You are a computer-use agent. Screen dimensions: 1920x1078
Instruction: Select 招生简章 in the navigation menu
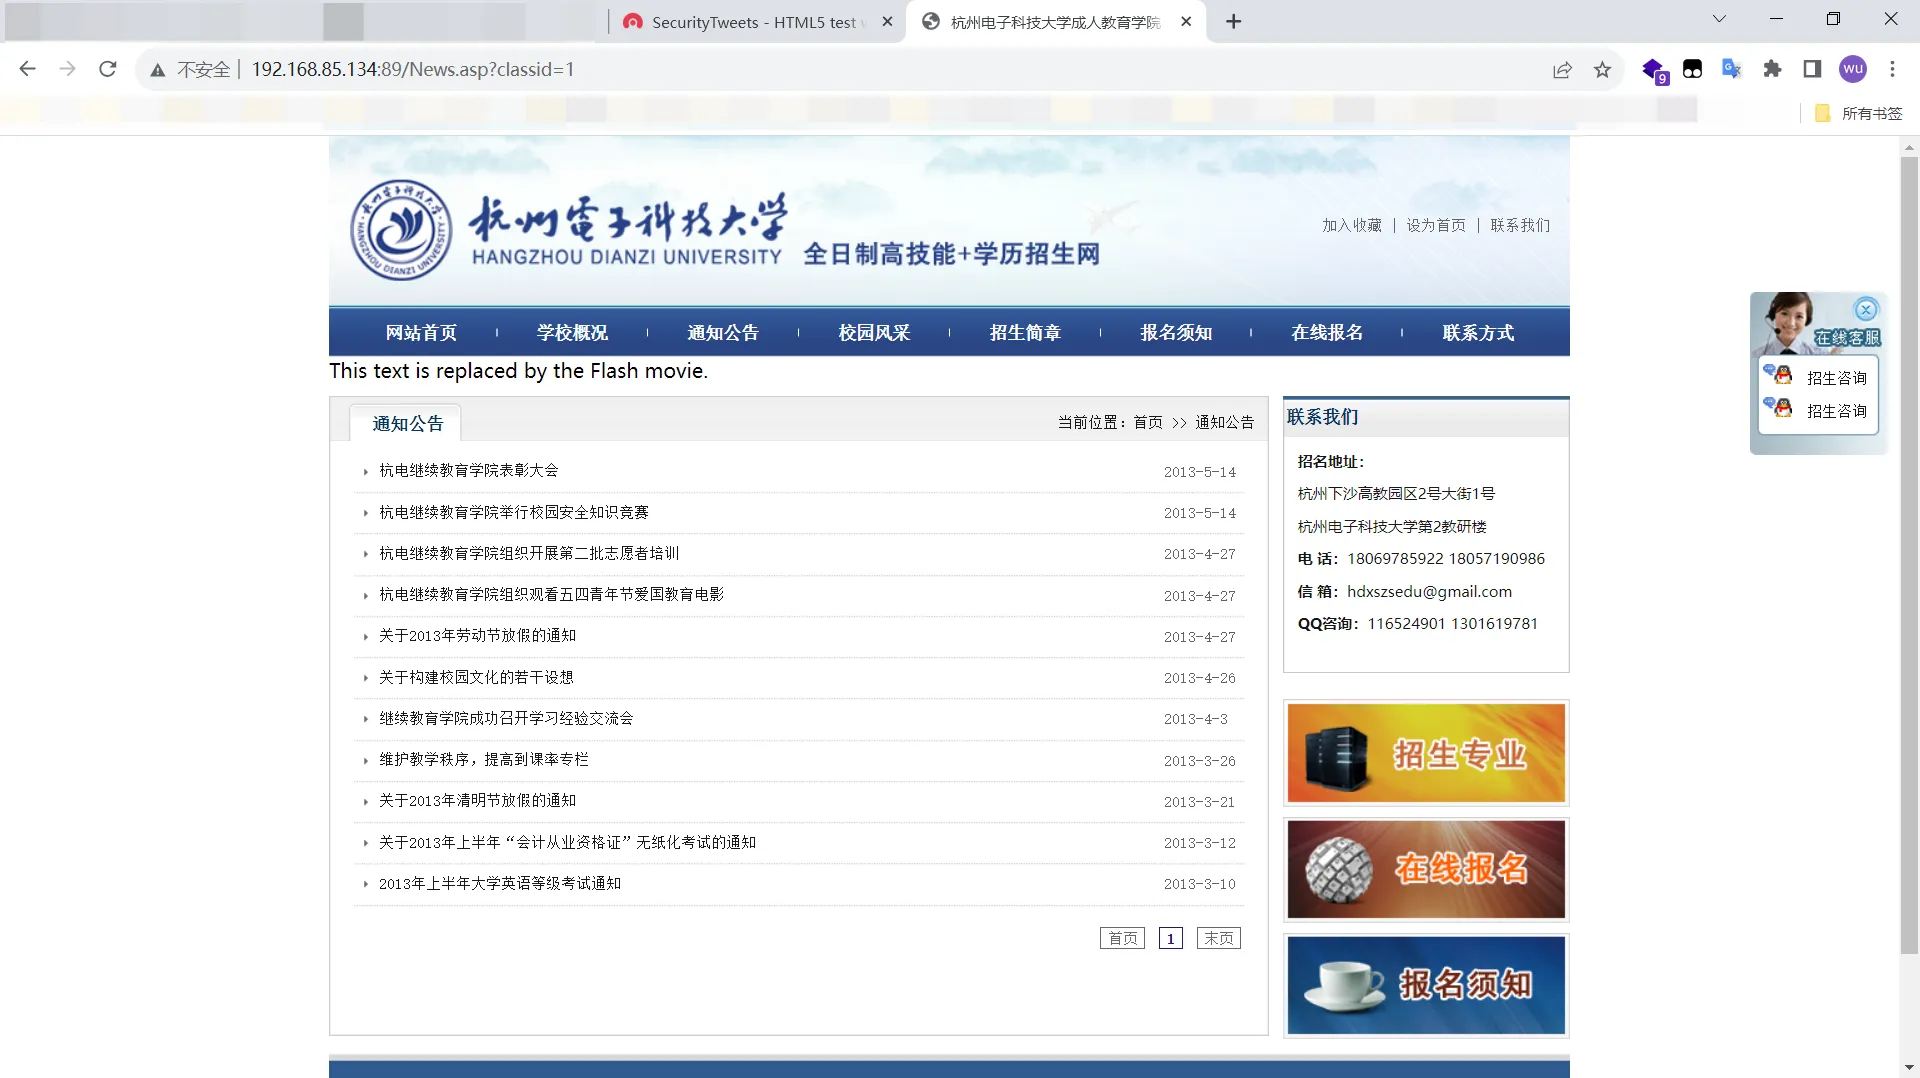(1025, 332)
